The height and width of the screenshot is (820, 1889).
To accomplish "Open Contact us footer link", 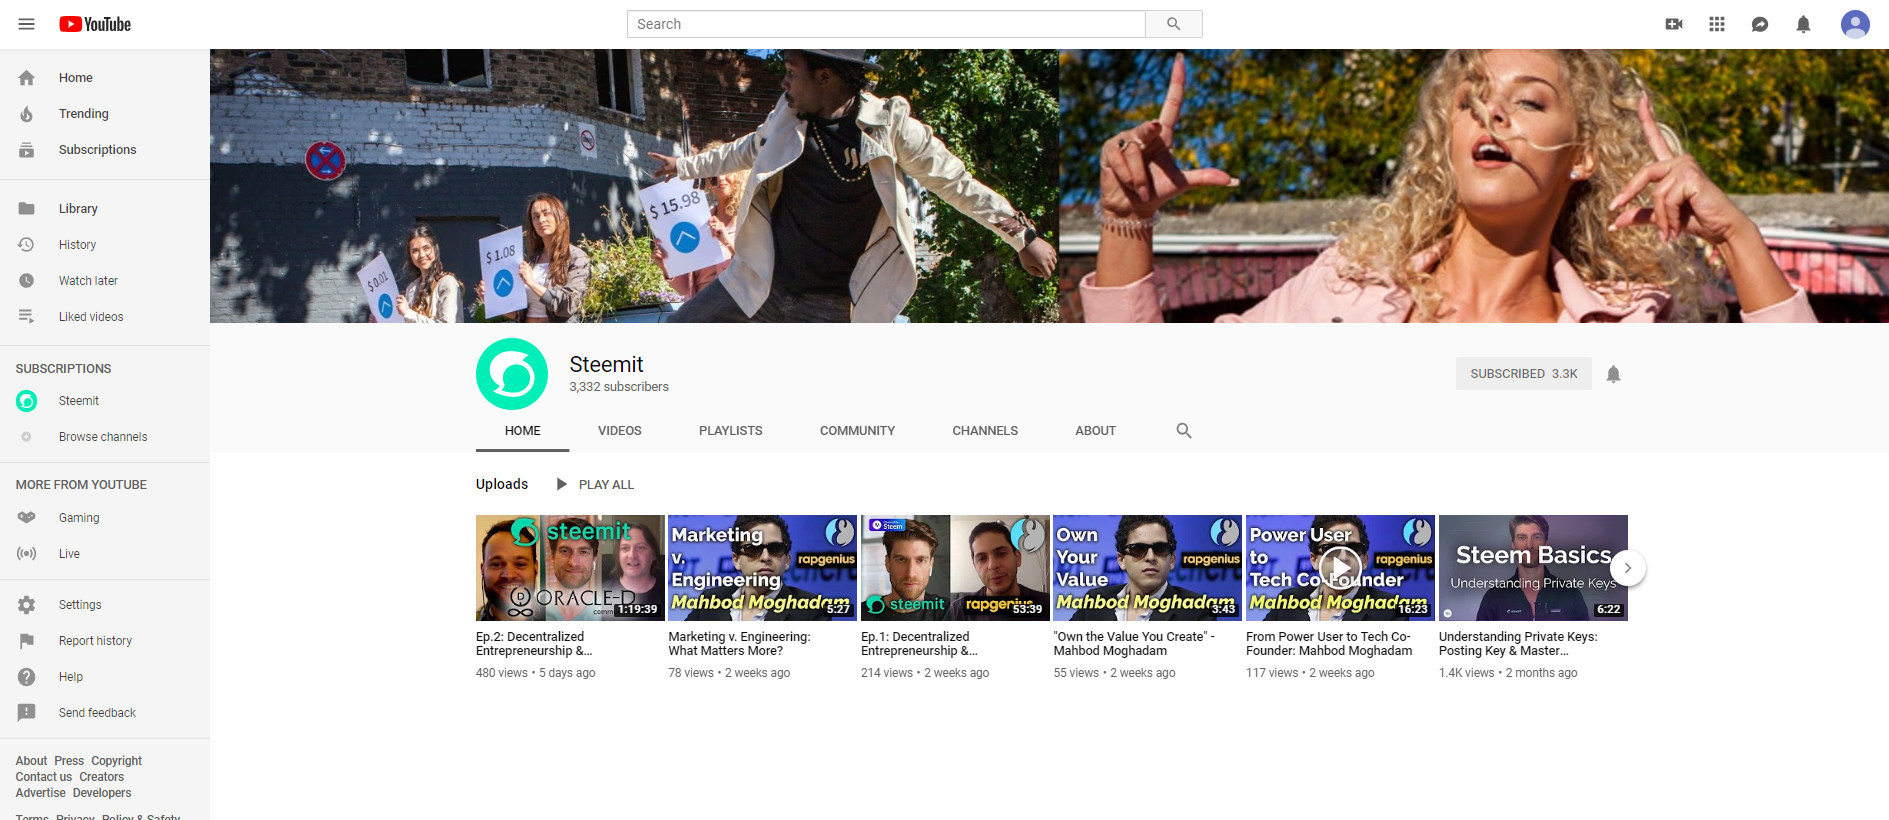I will click(44, 777).
